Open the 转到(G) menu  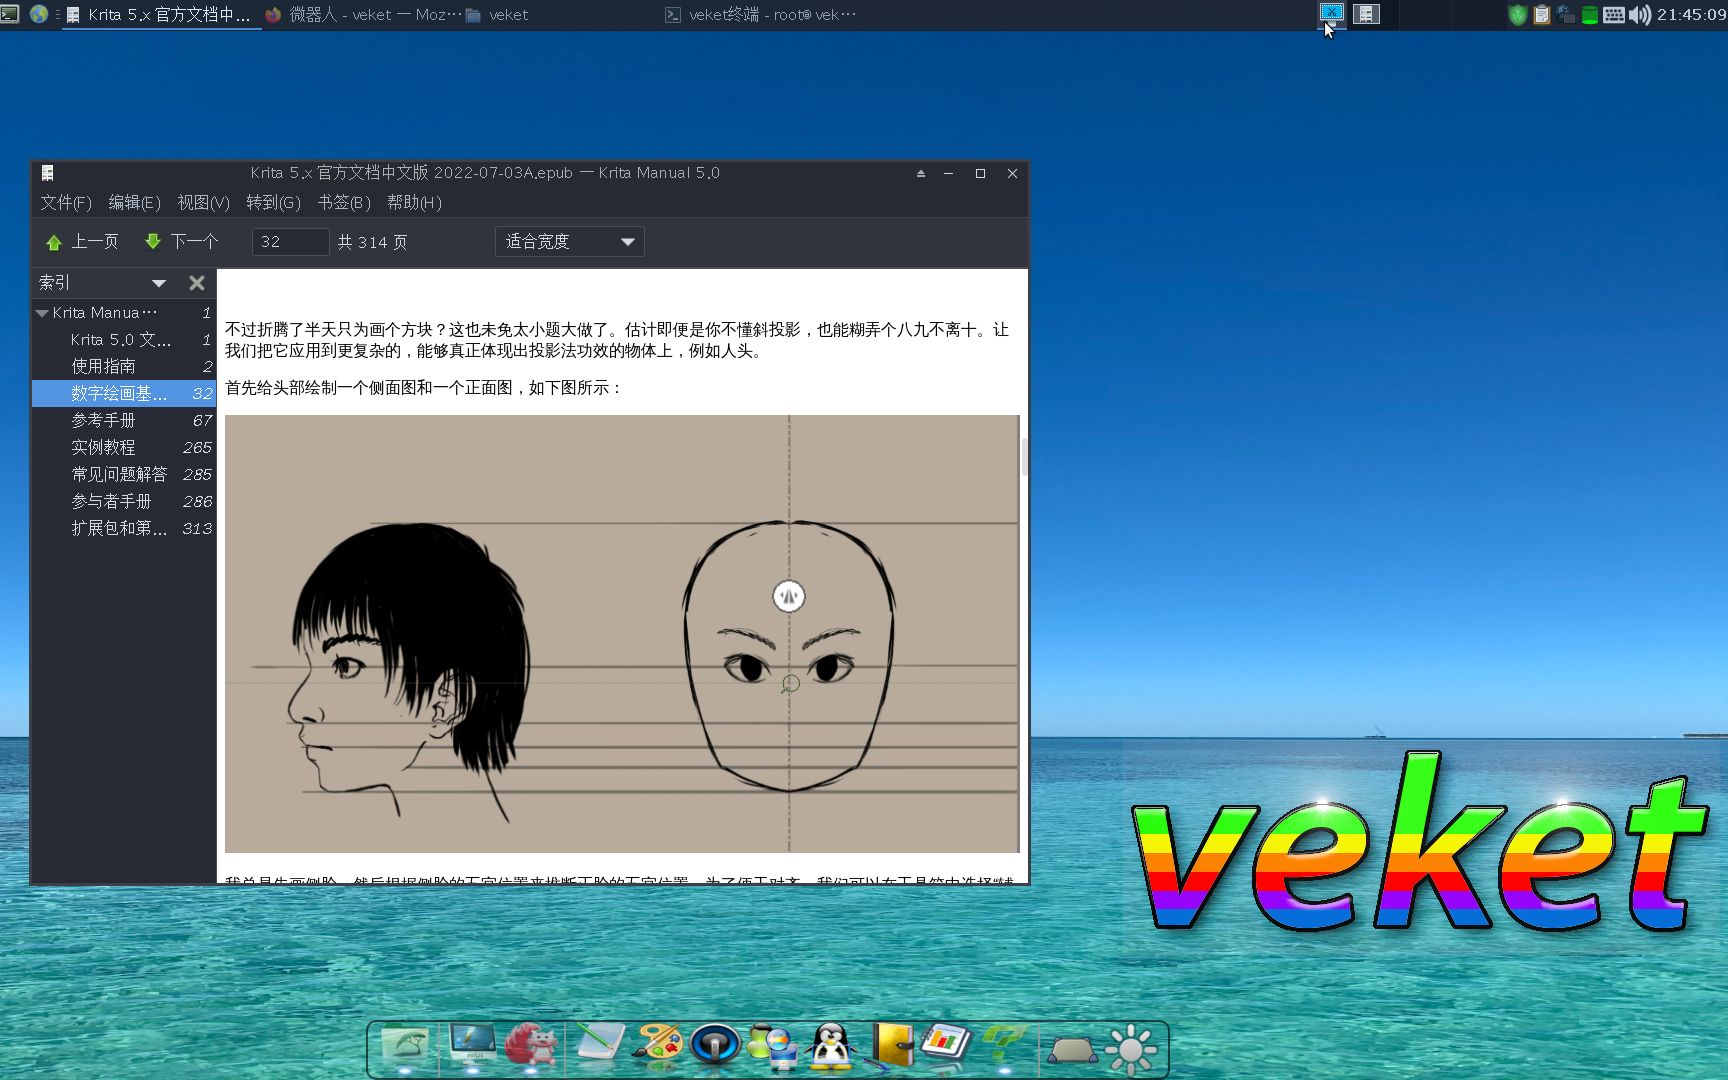pos(273,203)
